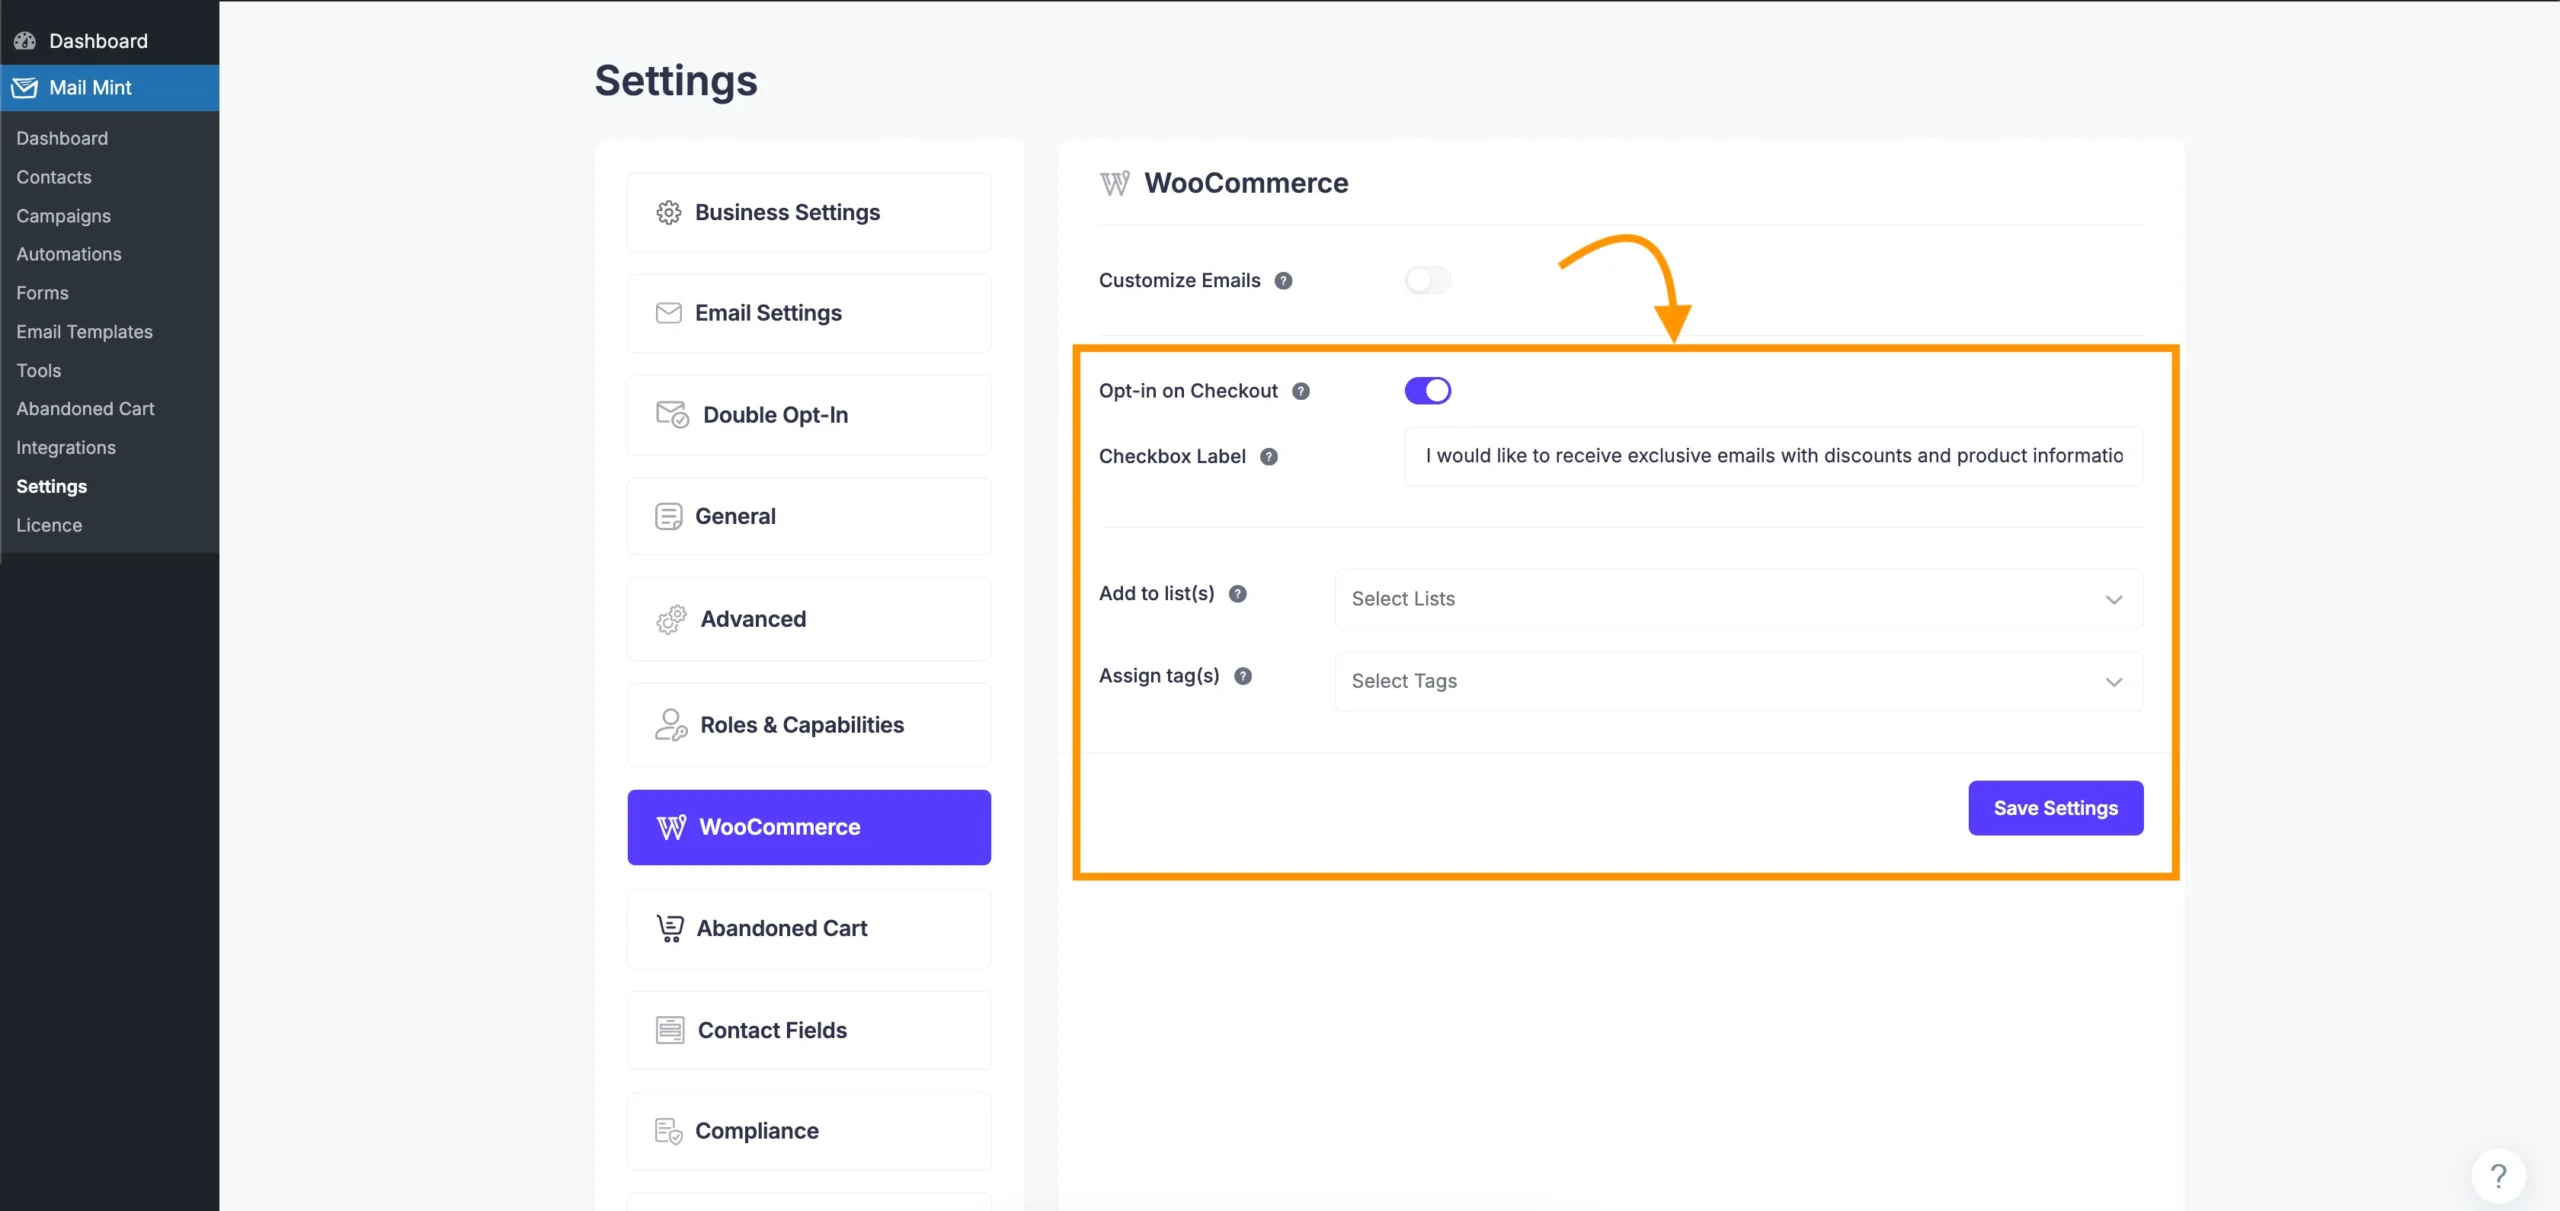The height and width of the screenshot is (1211, 2560).
Task: Click the Opt-in on Checkout help icon
Action: [x=1300, y=391]
